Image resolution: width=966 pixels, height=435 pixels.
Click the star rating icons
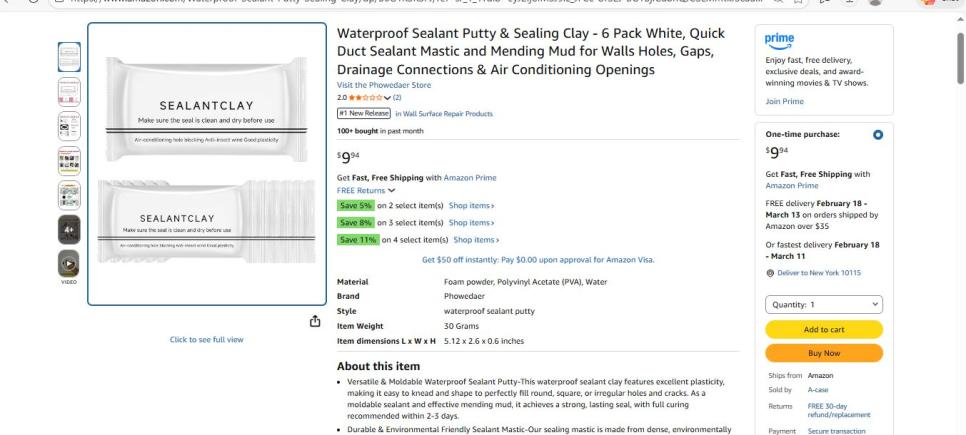tap(361, 98)
